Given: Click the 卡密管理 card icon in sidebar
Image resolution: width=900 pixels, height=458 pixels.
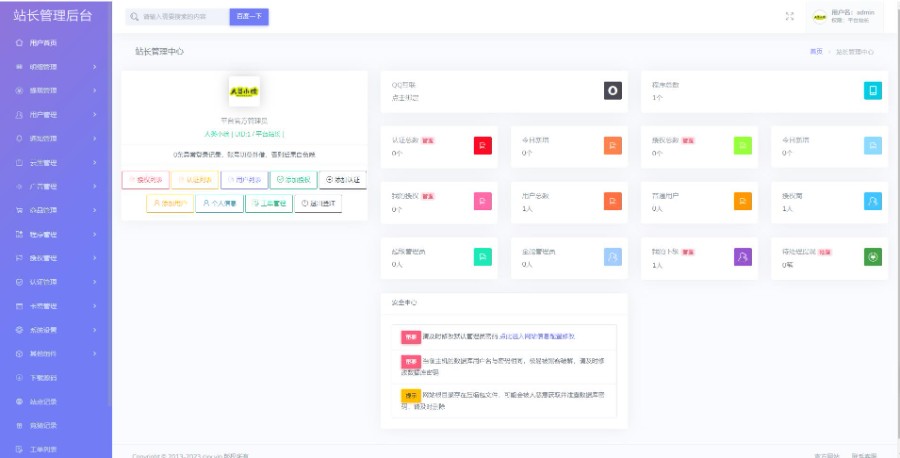Looking at the screenshot, I should coord(19,306).
